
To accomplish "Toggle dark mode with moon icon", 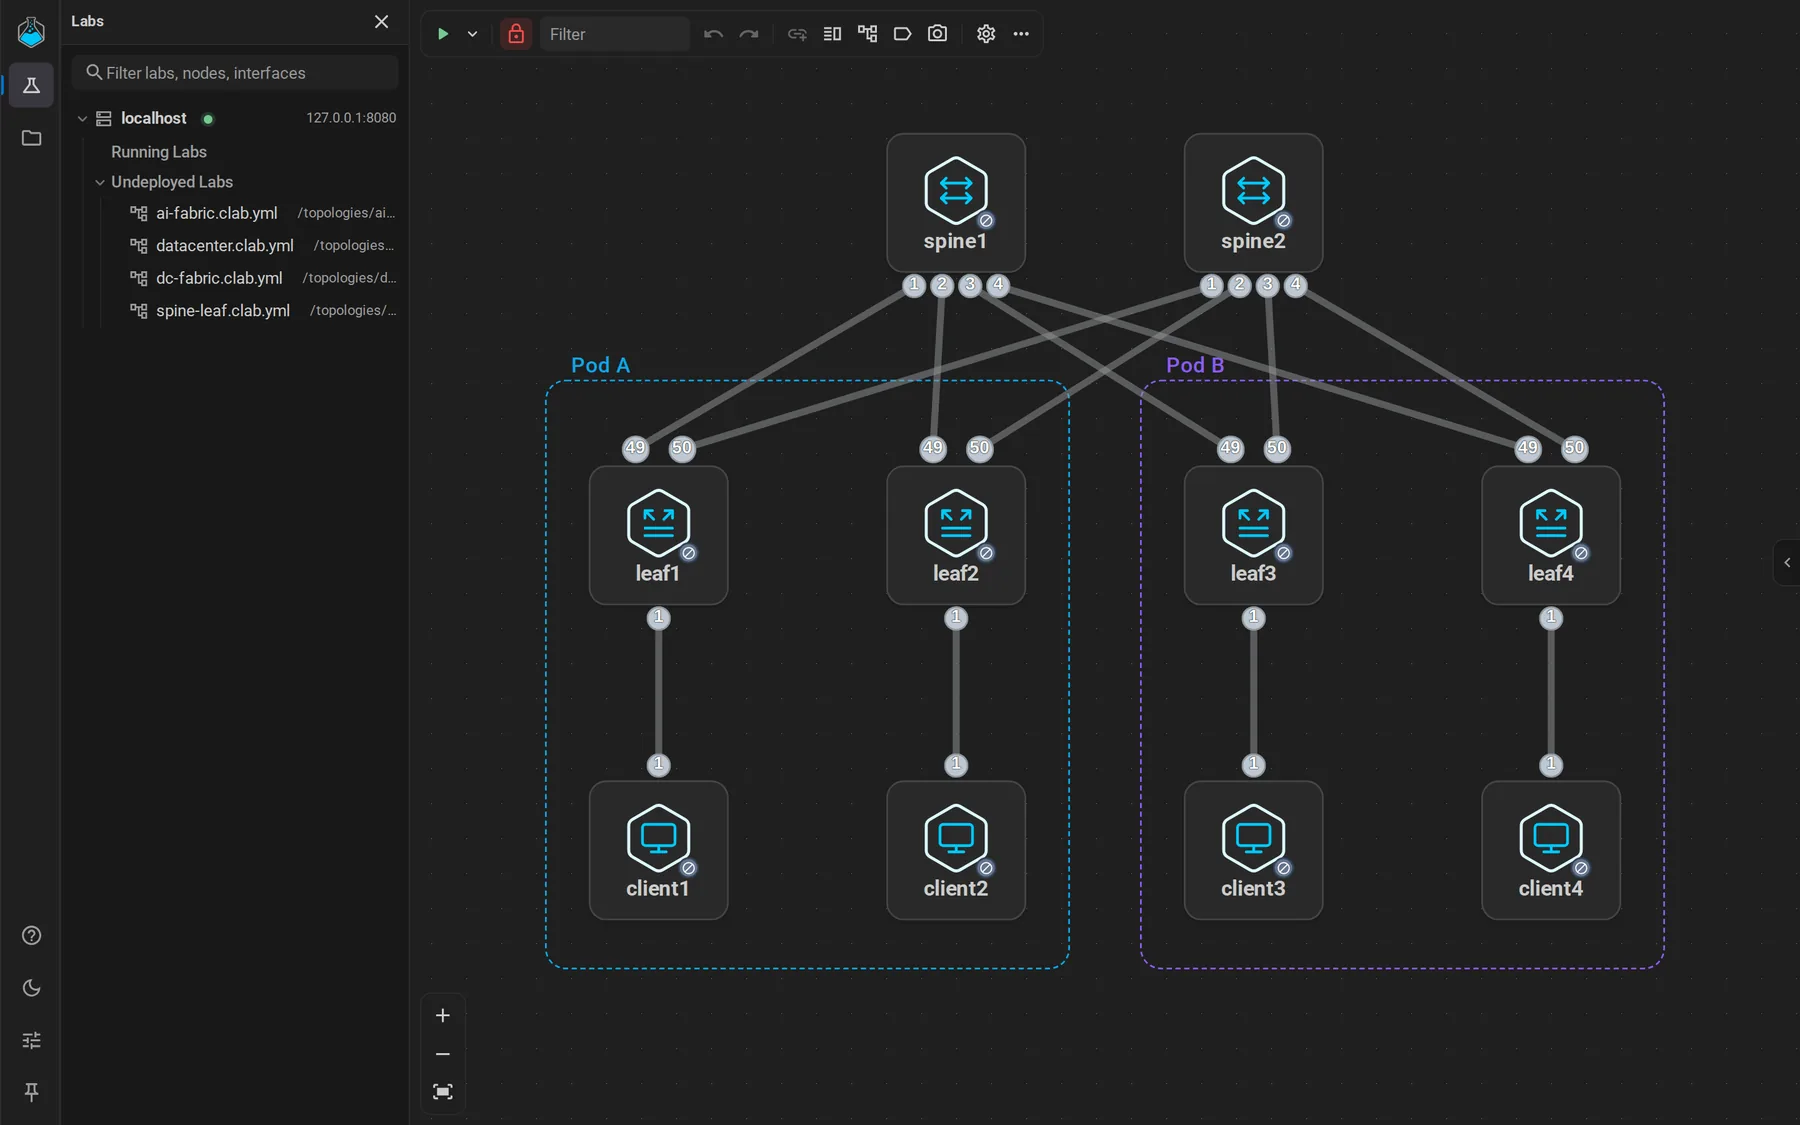I will (x=31, y=988).
